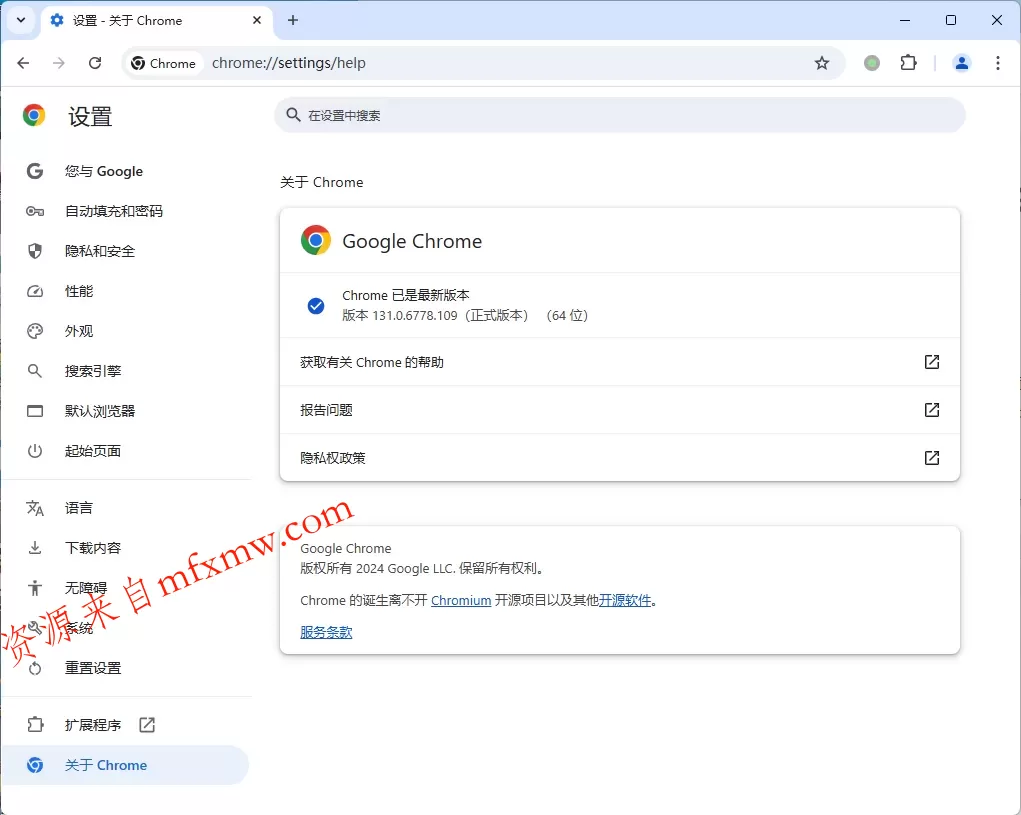Click version text '版本 131.0.6778.109'
Viewport: 1021px width, 815px height.
(x=400, y=316)
